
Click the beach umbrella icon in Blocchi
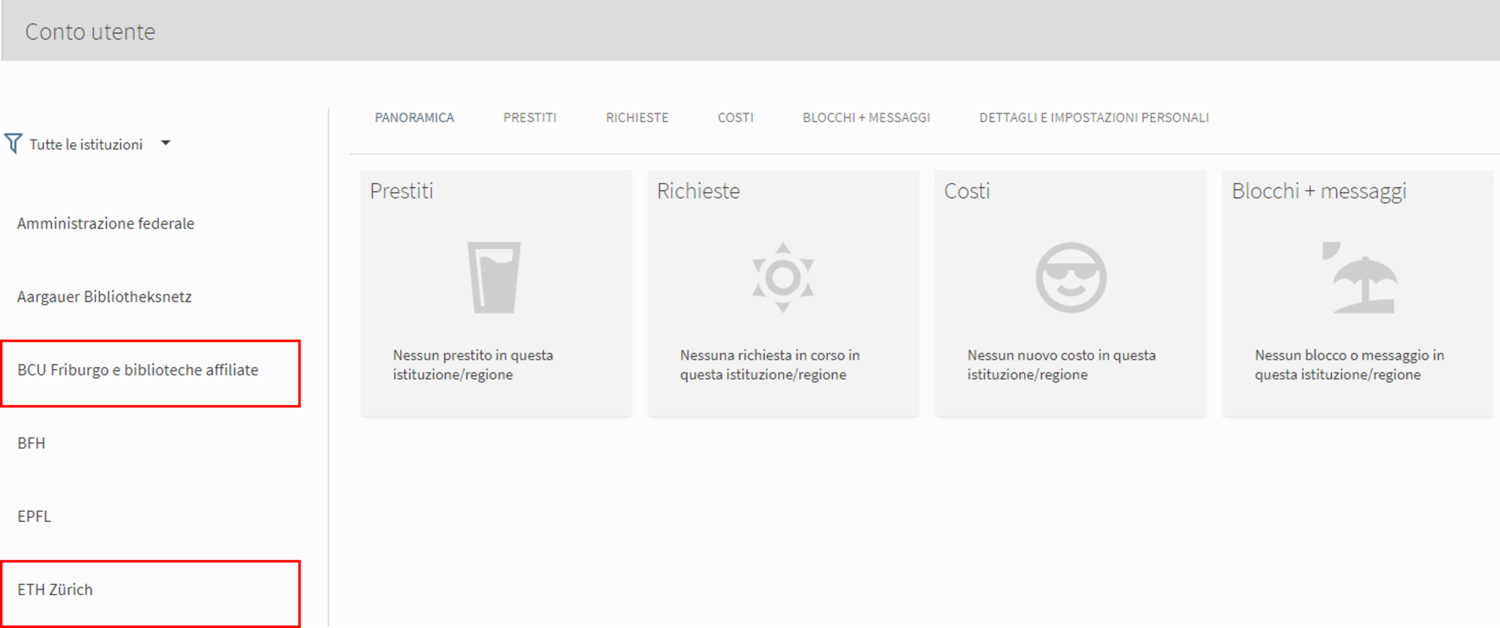1358,277
